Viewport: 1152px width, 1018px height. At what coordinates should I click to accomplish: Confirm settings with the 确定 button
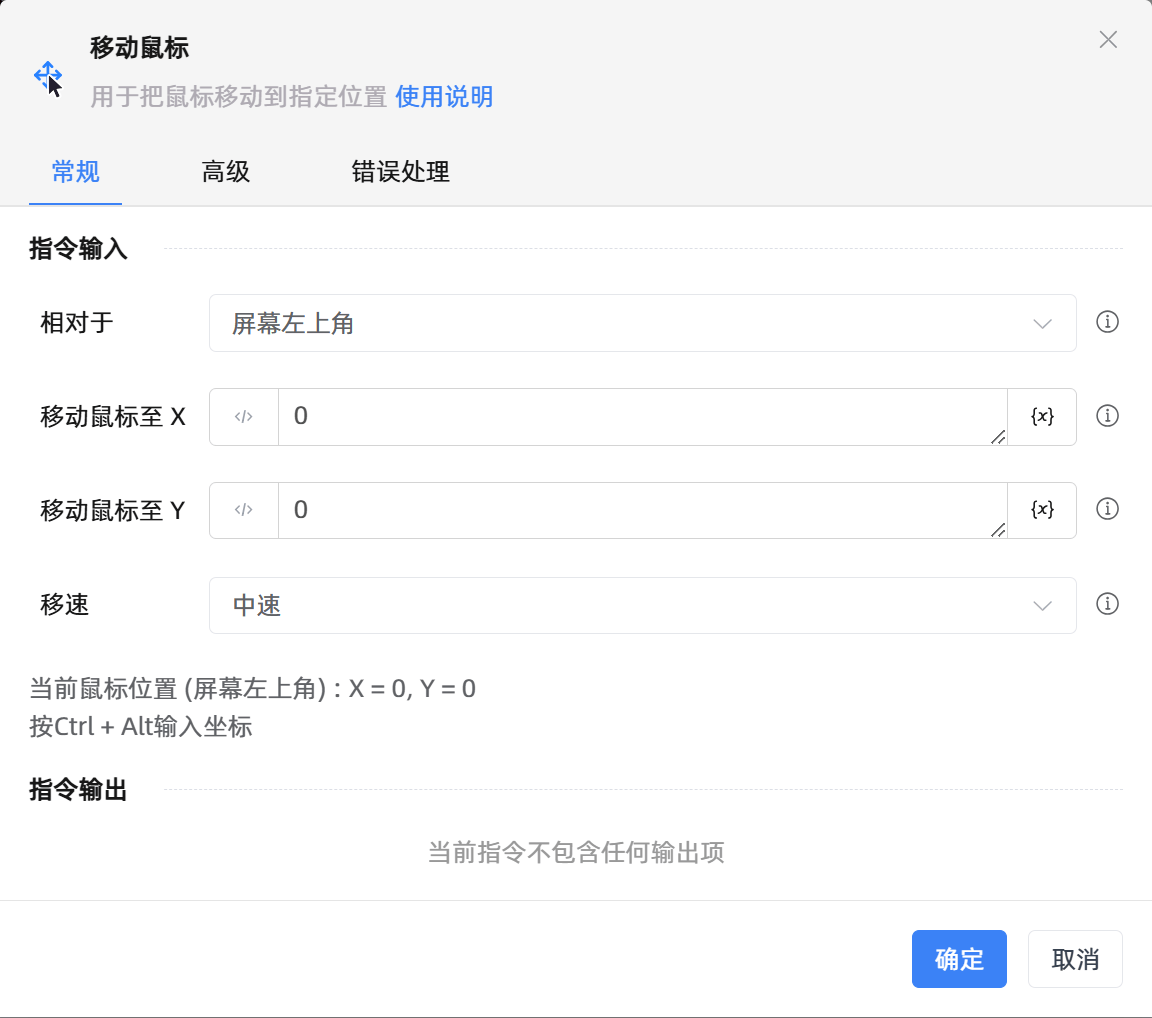click(959, 959)
